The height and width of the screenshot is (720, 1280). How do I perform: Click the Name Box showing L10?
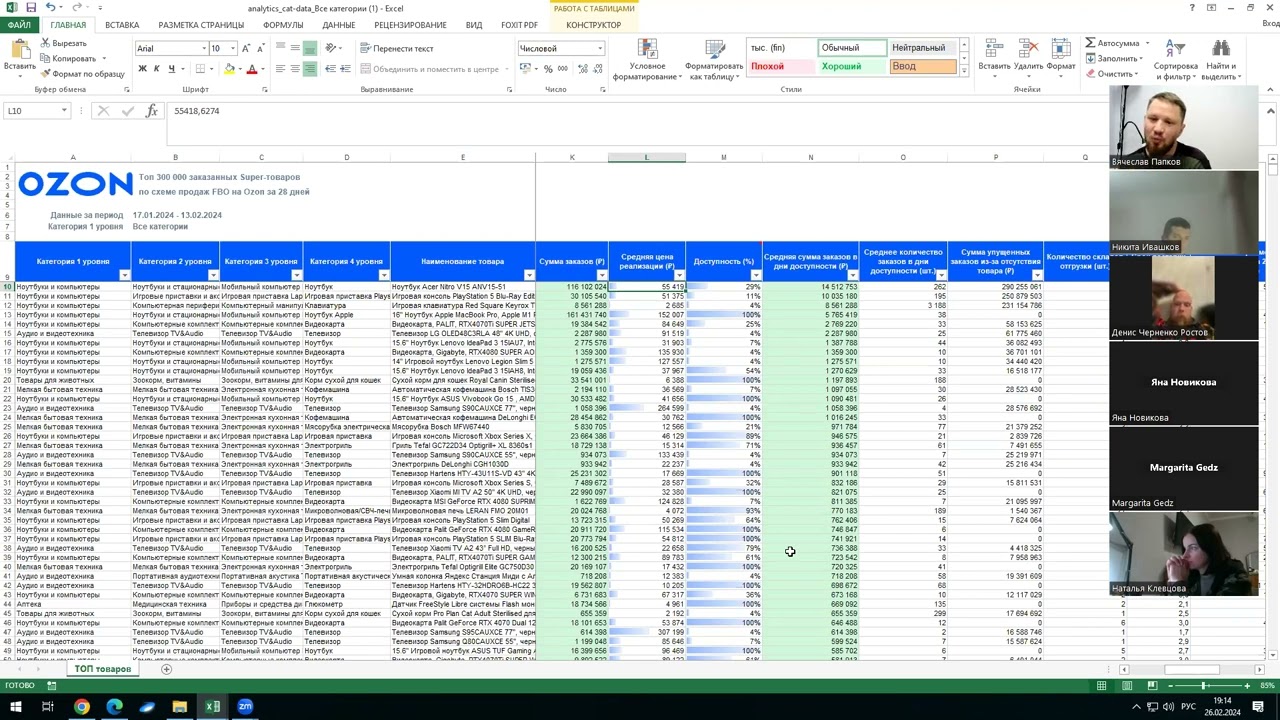click(32, 111)
